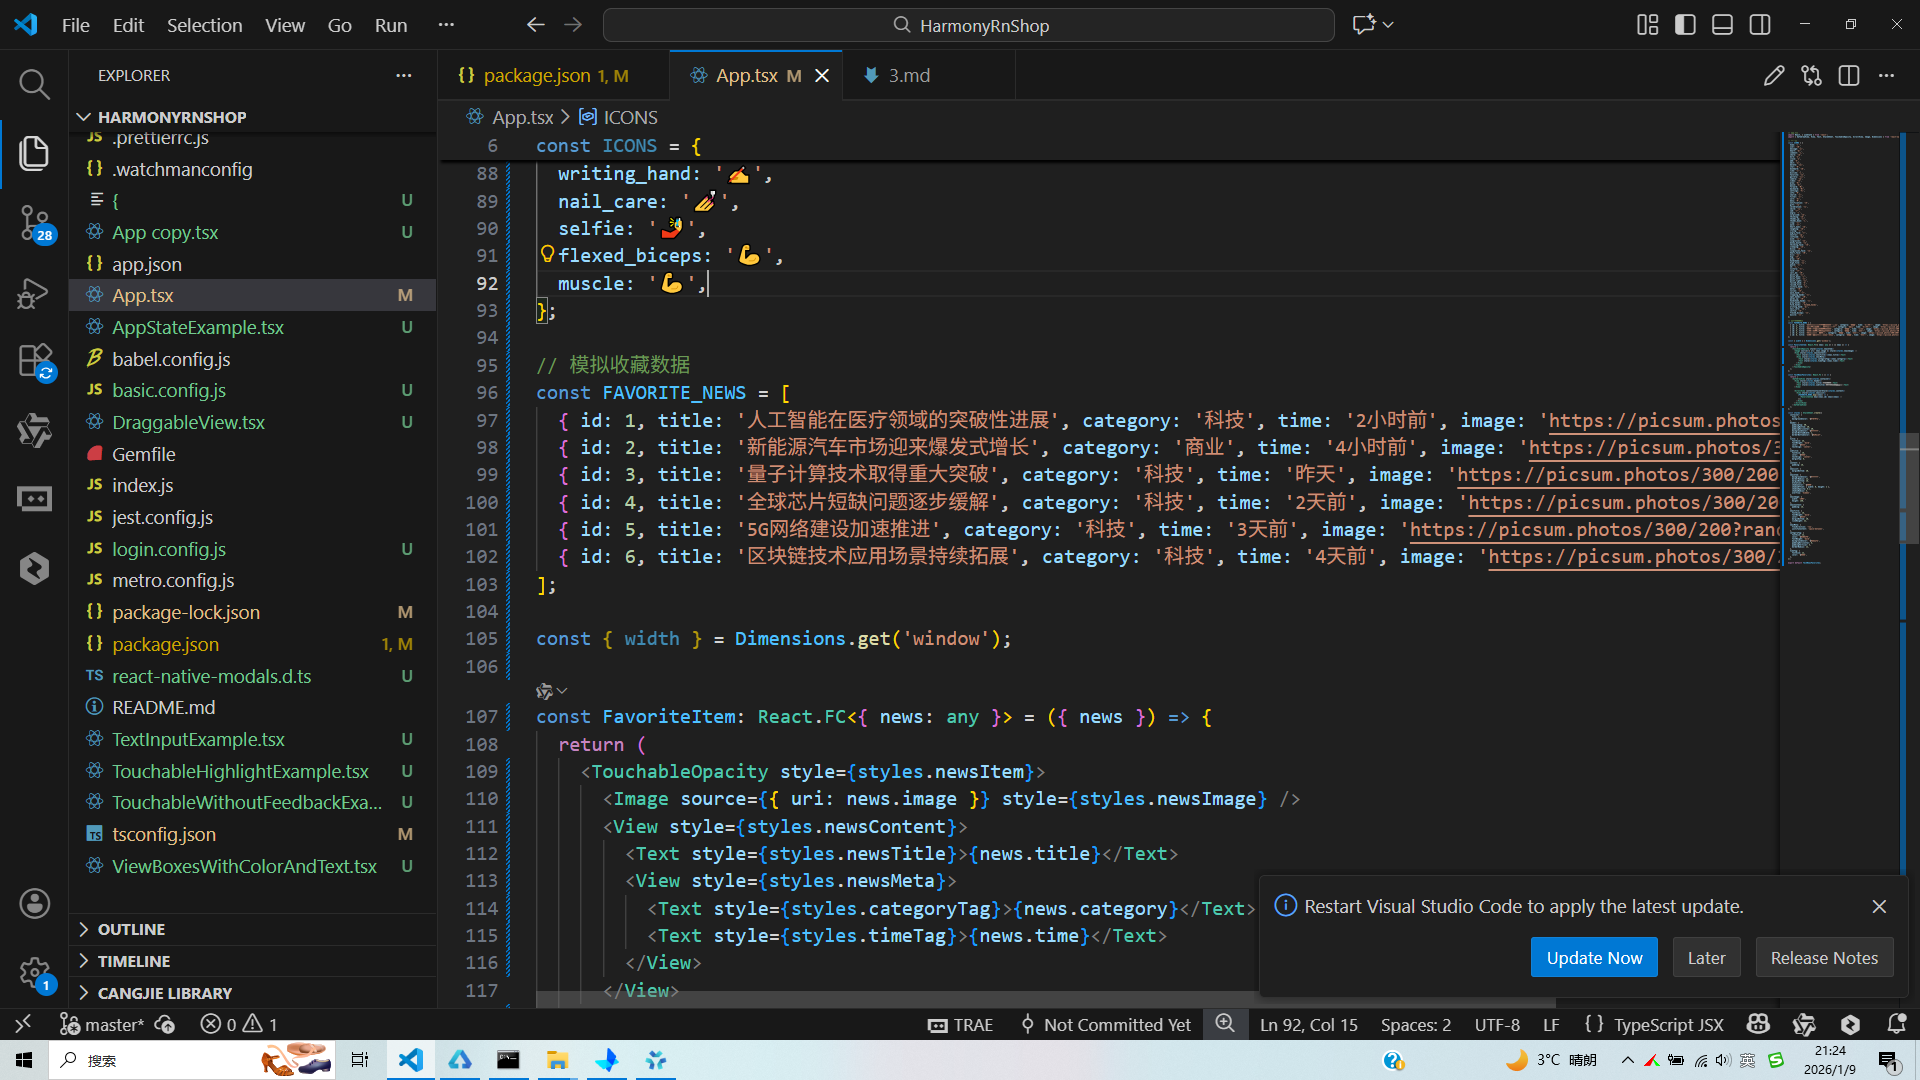Expand the TIMELINE section

tap(252, 961)
